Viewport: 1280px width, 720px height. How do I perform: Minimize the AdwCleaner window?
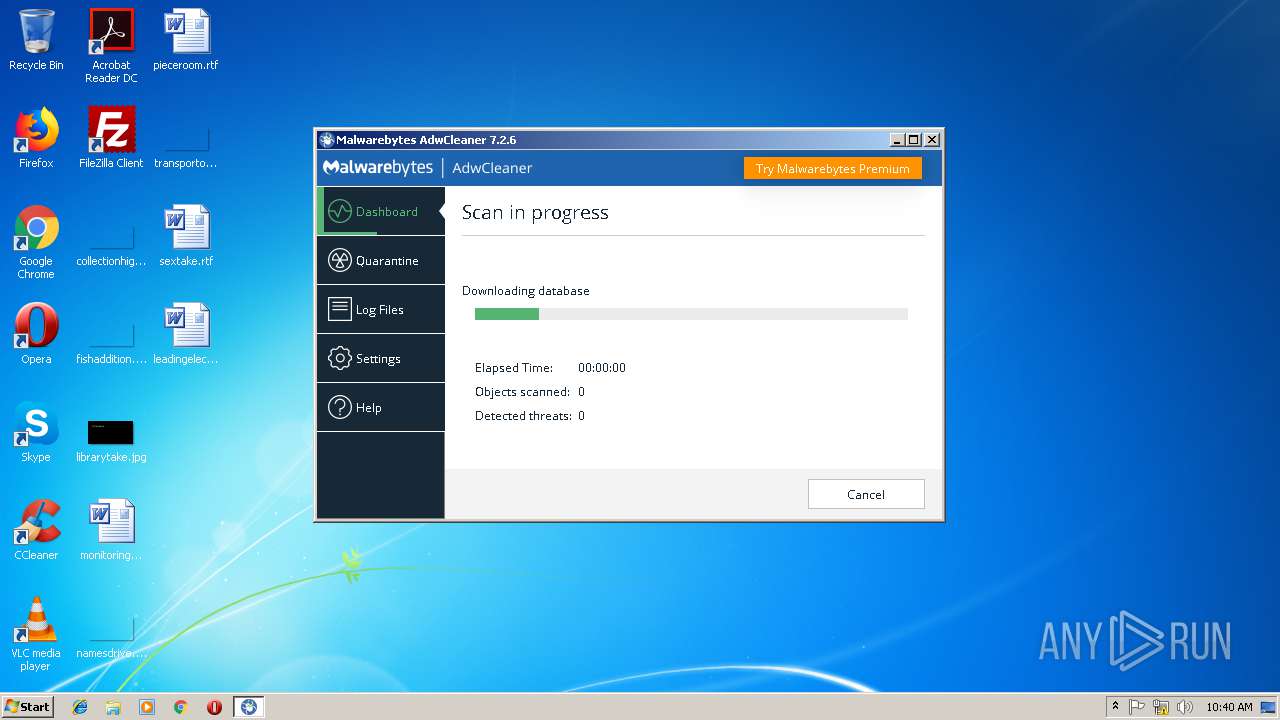point(897,140)
